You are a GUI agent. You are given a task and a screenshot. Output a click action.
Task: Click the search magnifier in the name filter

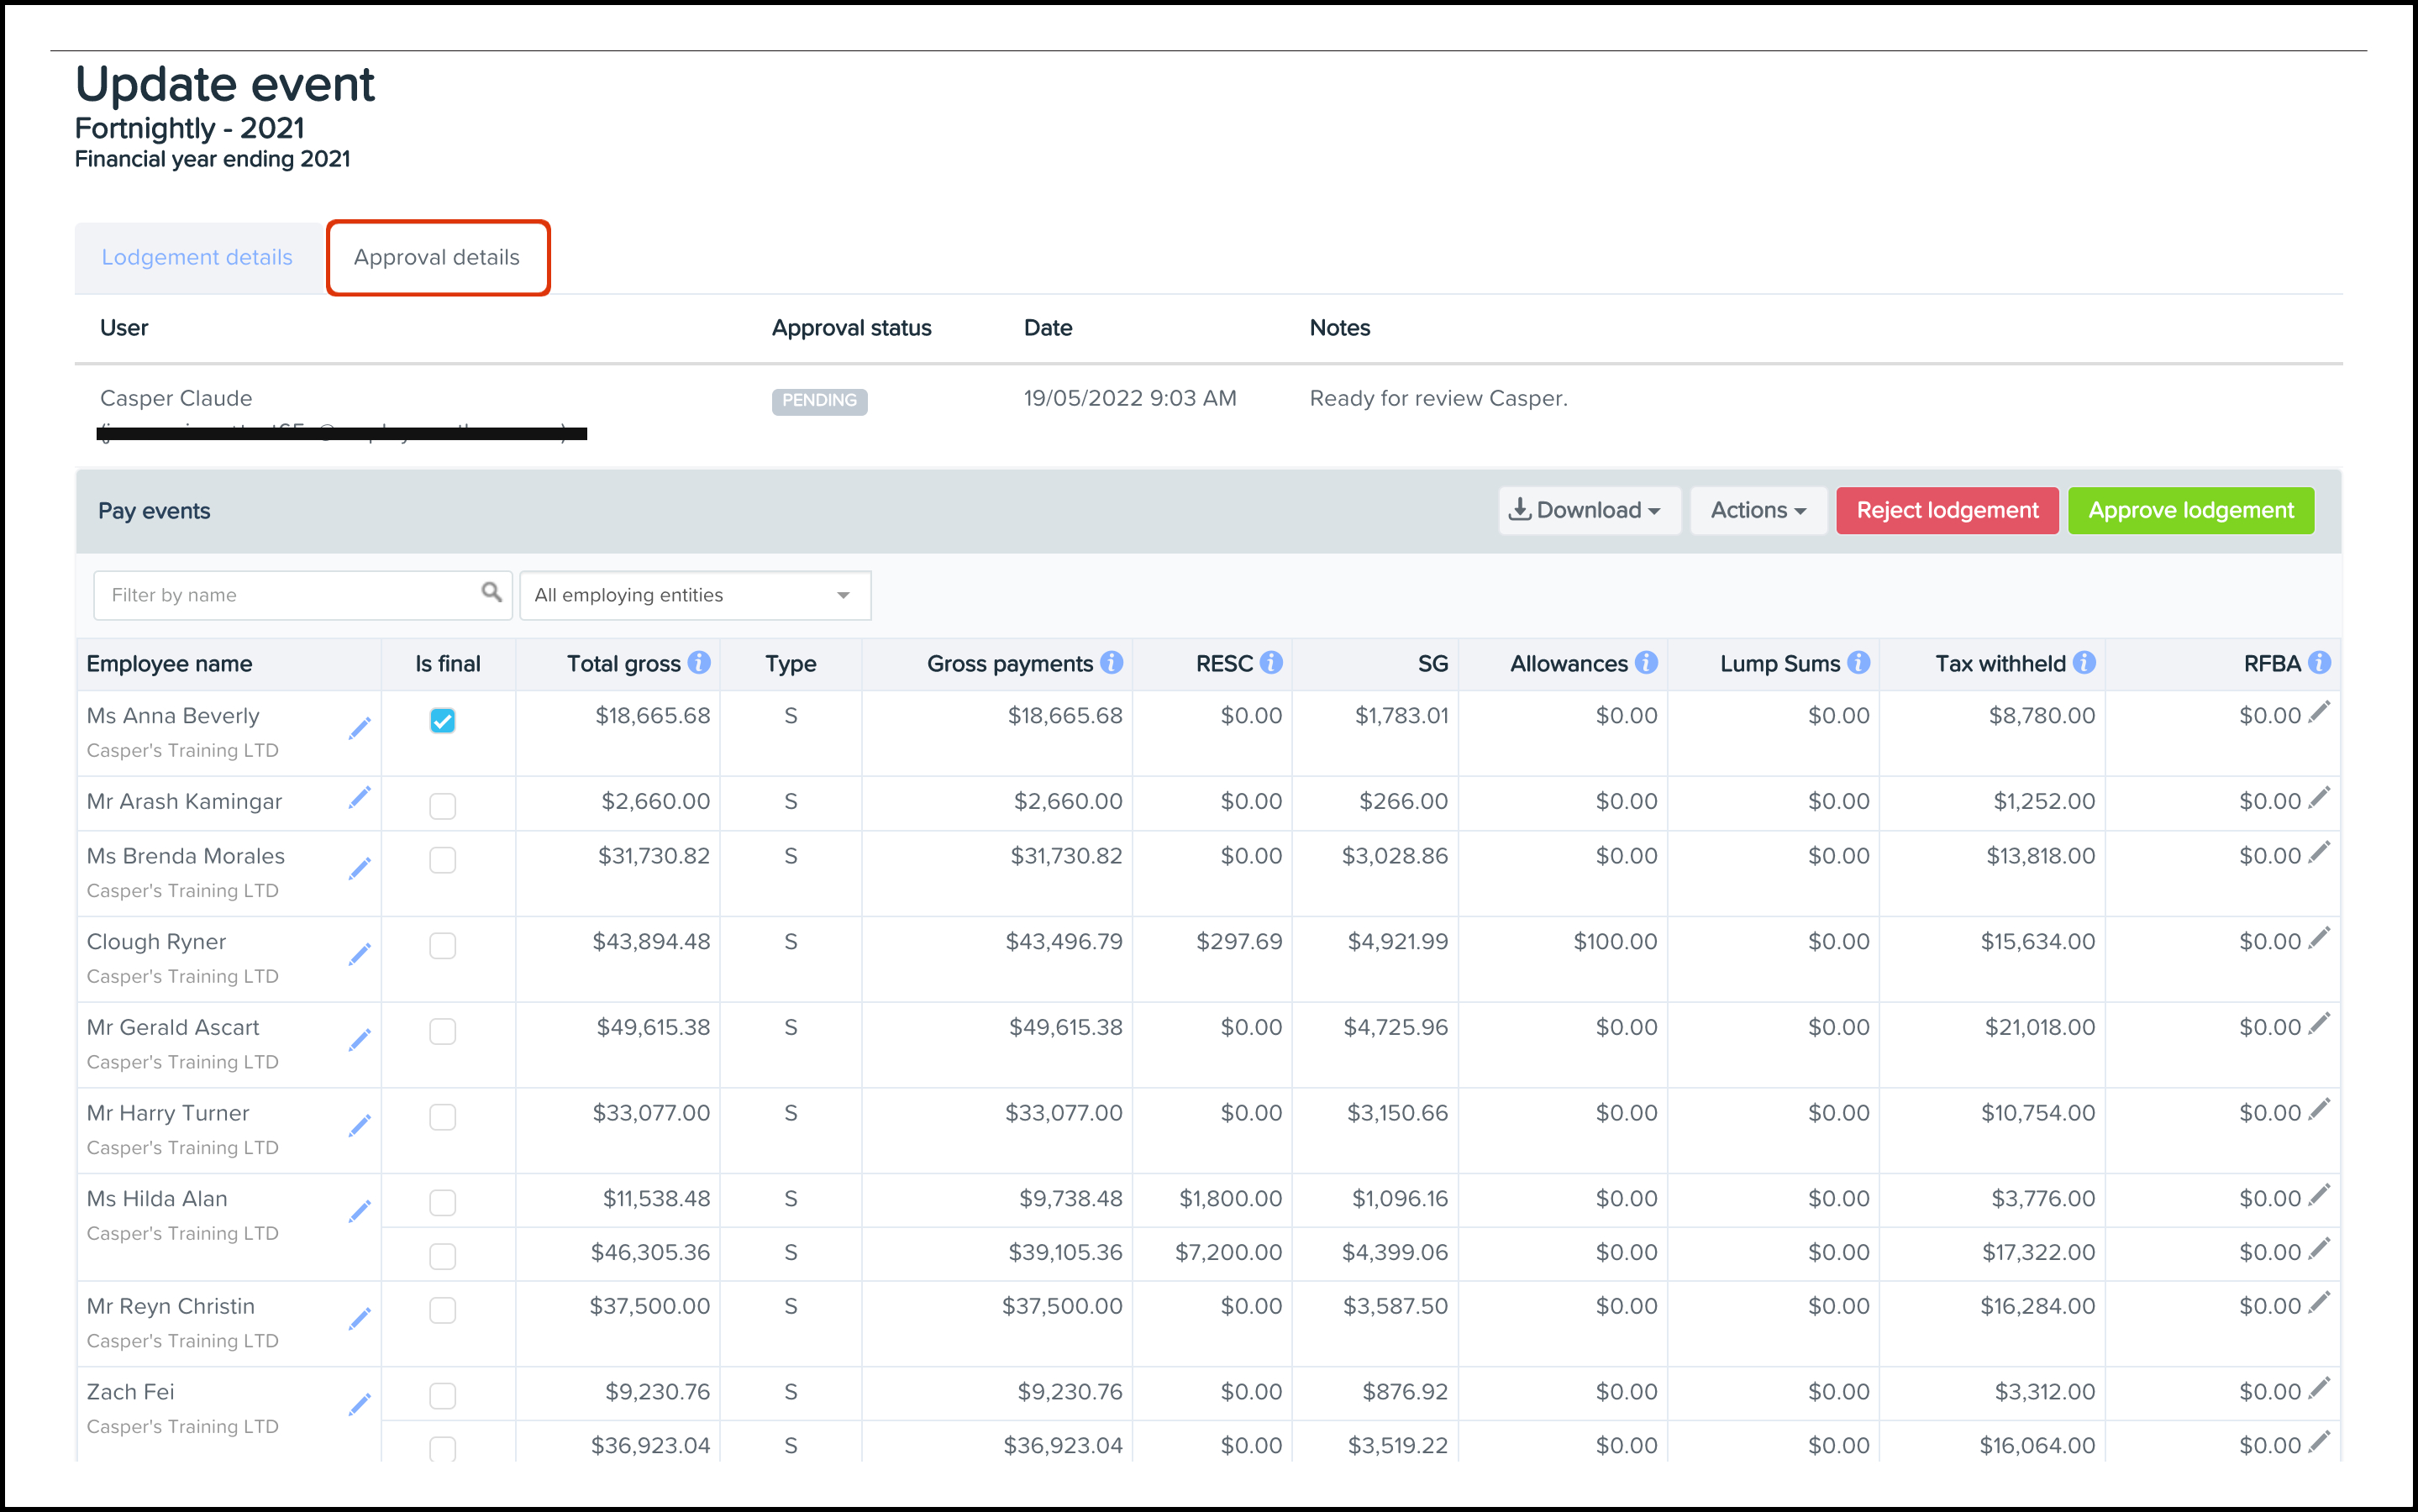491,592
